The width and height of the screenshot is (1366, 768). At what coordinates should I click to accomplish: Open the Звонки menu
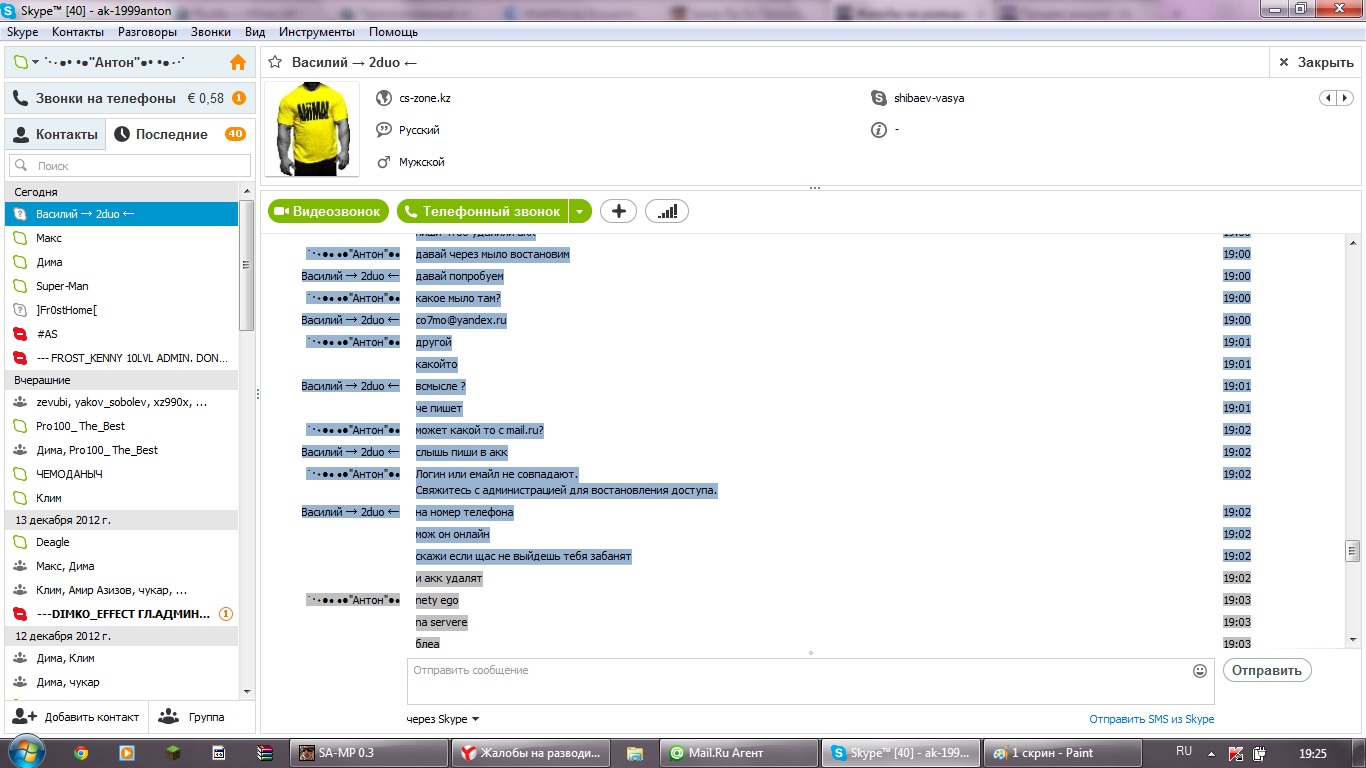coord(211,32)
